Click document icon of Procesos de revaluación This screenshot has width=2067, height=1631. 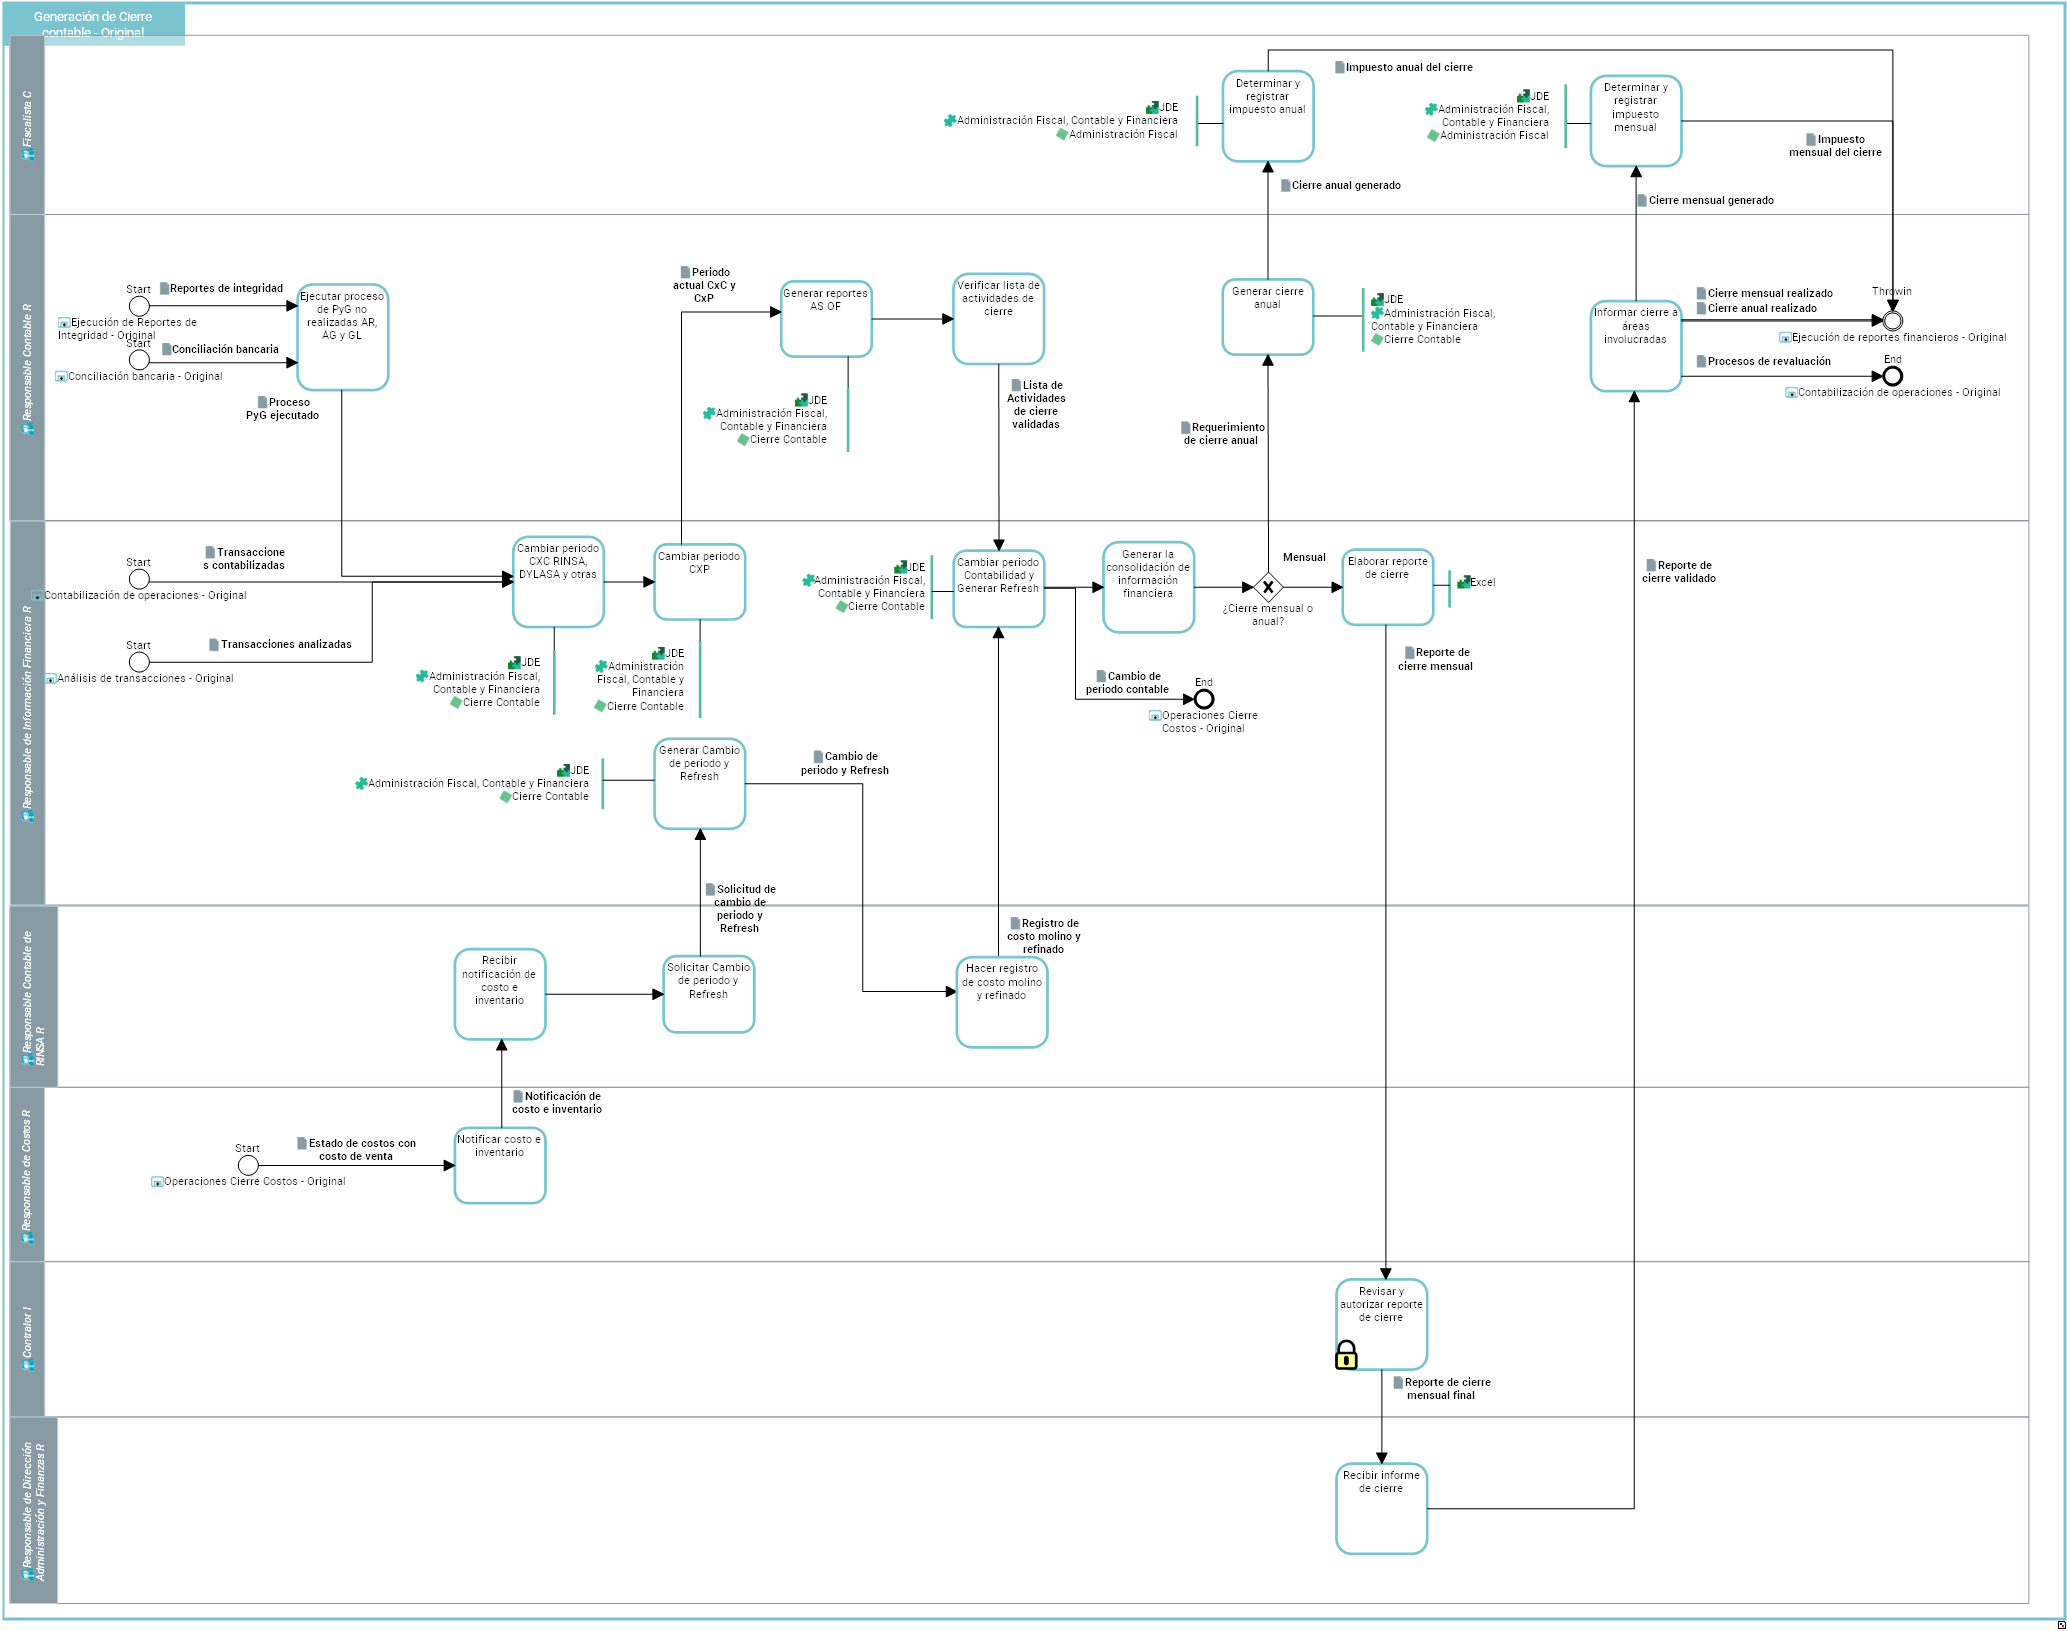click(x=1701, y=361)
